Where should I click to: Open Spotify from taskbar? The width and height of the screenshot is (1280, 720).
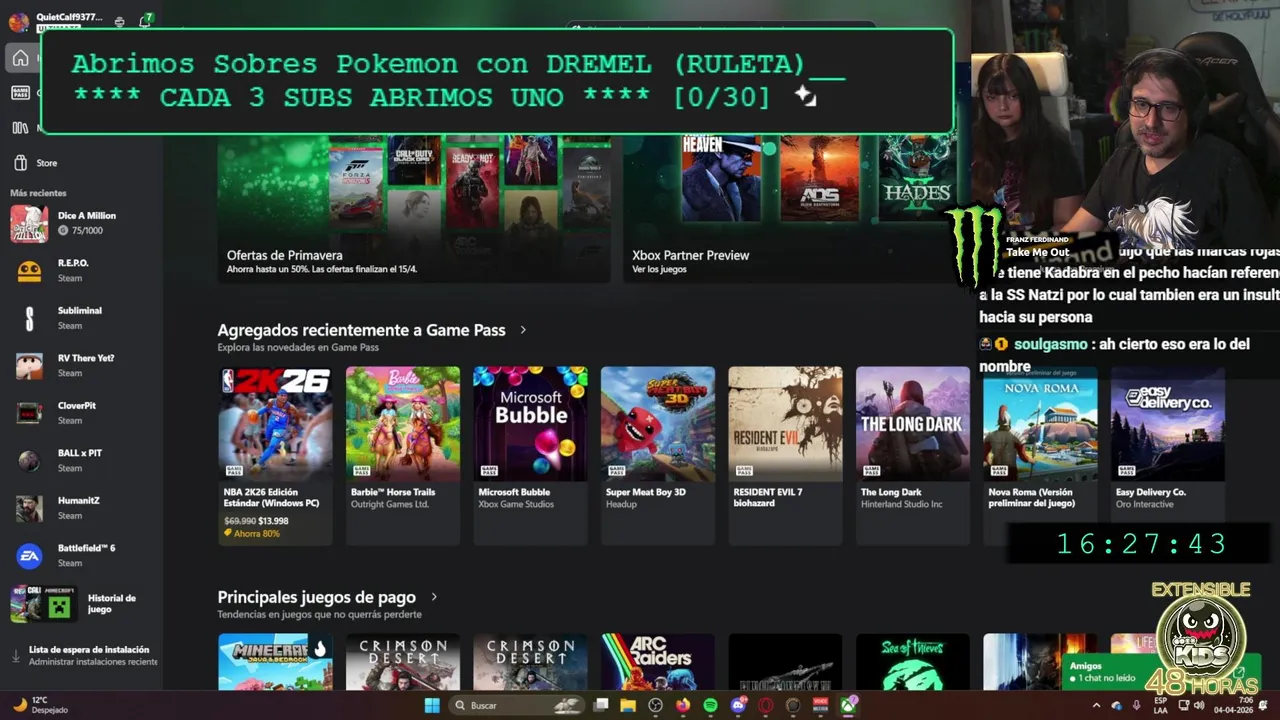(x=710, y=705)
